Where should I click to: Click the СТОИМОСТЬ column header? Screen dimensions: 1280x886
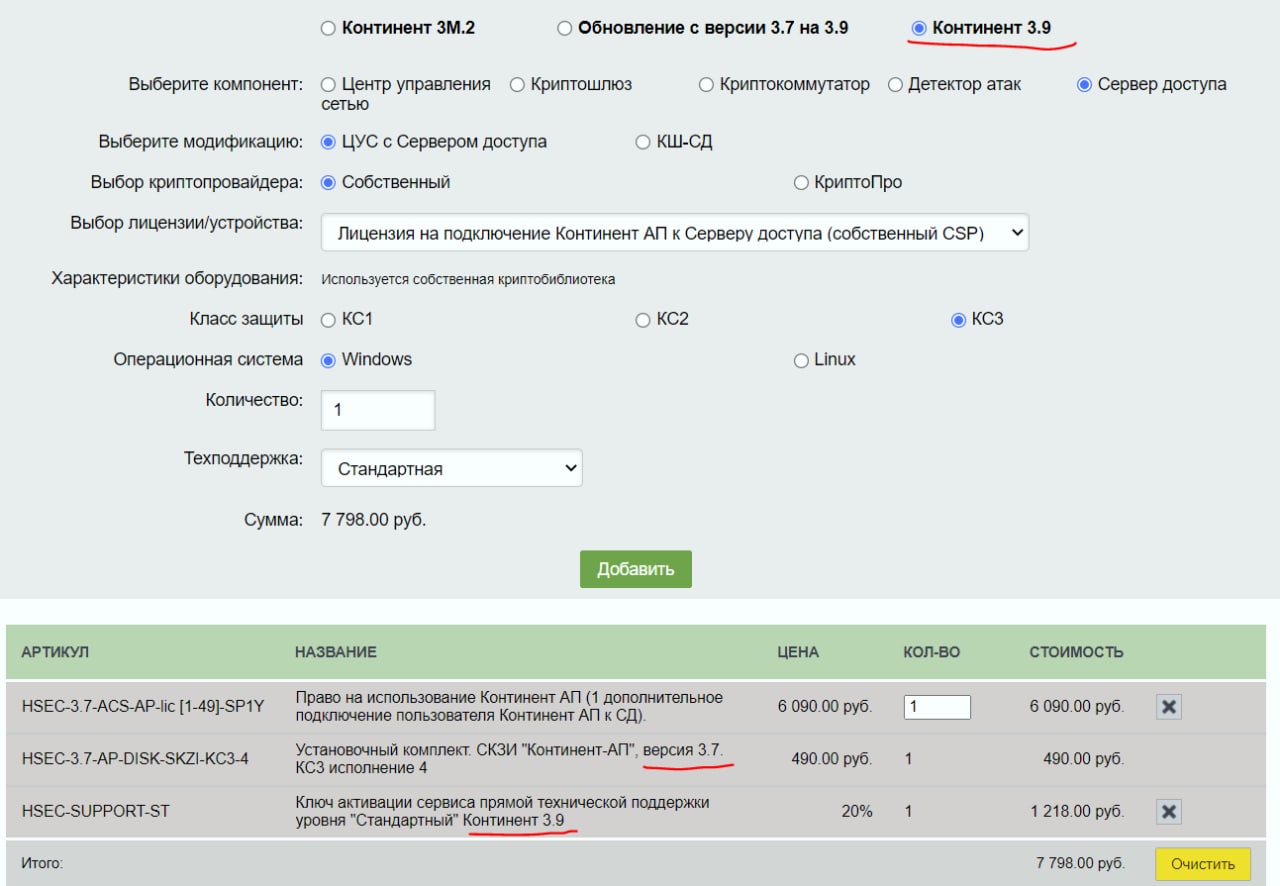tap(1077, 652)
